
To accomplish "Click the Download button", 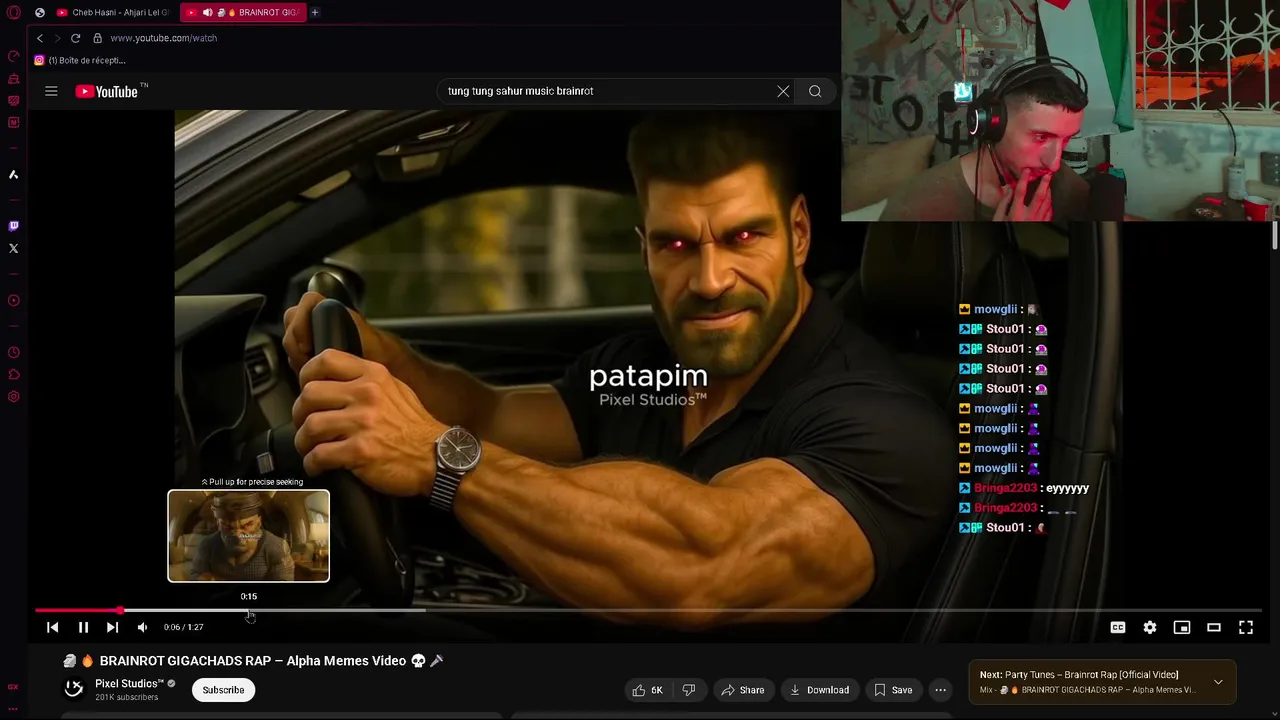I will tap(819, 690).
